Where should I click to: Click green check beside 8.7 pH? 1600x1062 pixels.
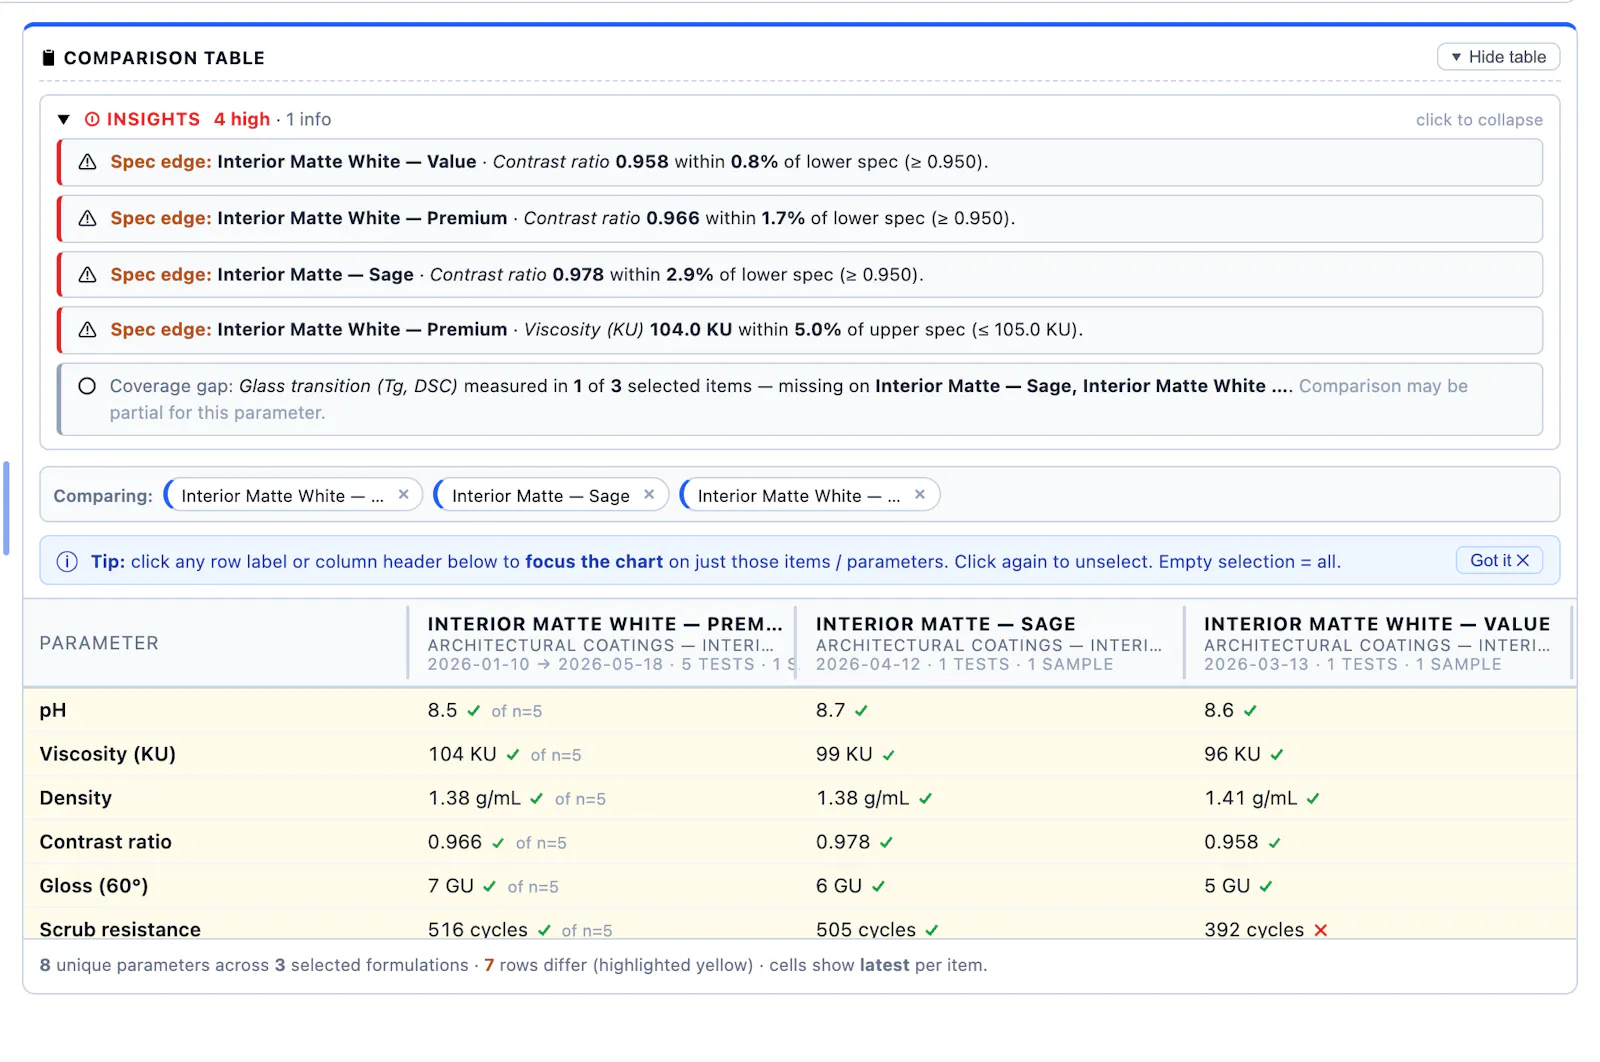click(862, 711)
